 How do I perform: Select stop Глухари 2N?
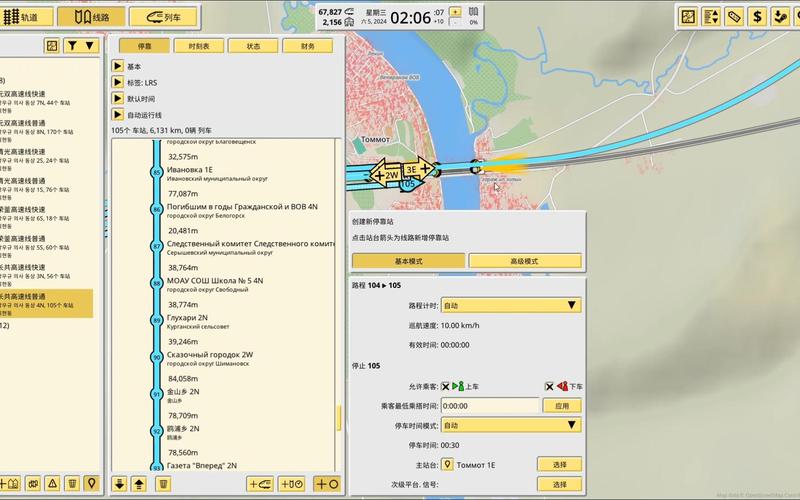pyautogui.click(x=187, y=317)
